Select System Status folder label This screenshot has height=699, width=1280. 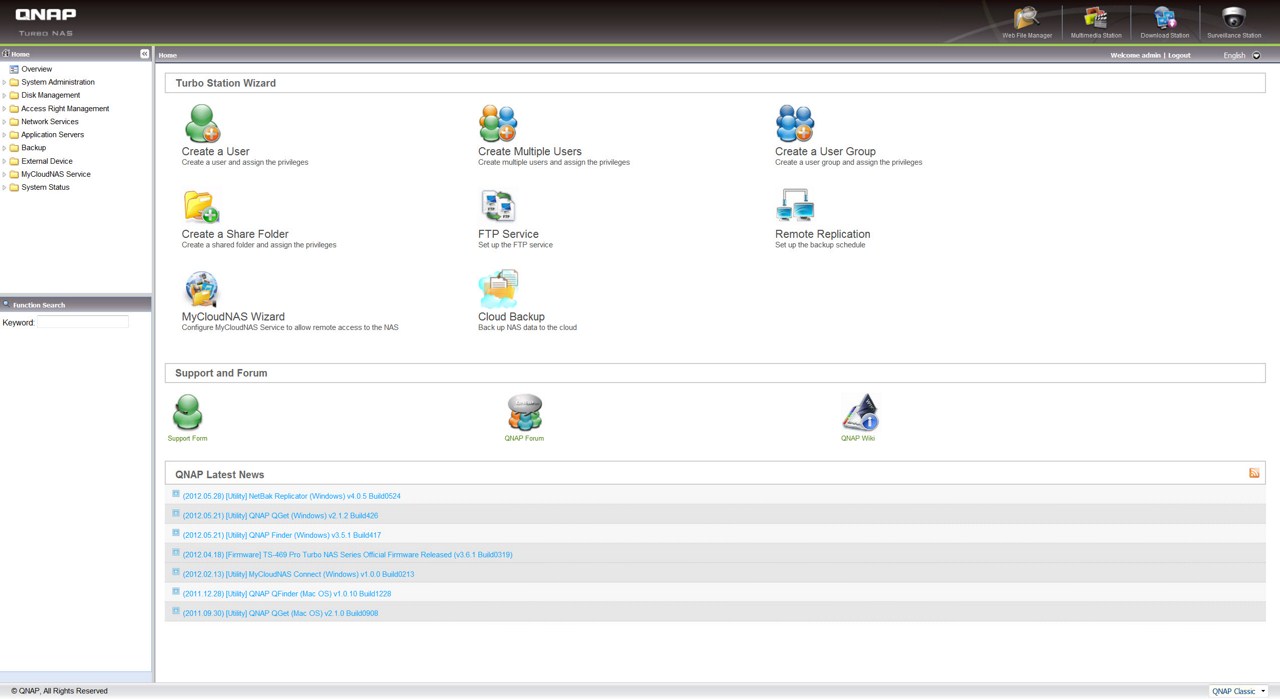pos(45,187)
